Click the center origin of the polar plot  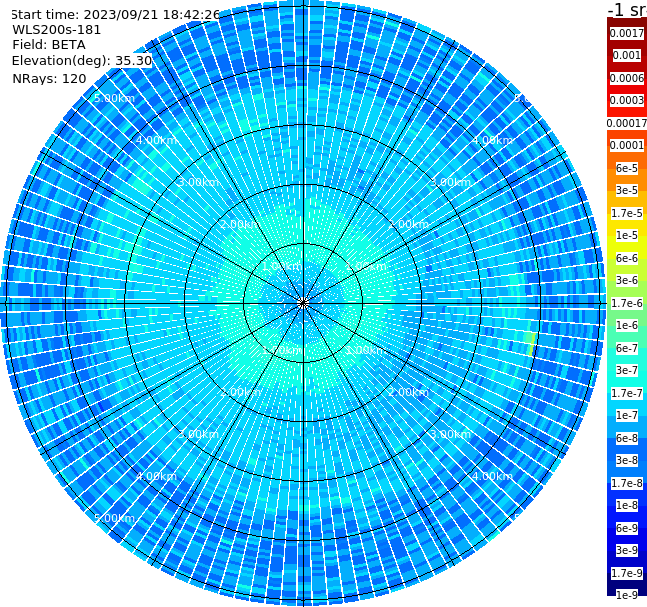pyautogui.click(x=303, y=304)
